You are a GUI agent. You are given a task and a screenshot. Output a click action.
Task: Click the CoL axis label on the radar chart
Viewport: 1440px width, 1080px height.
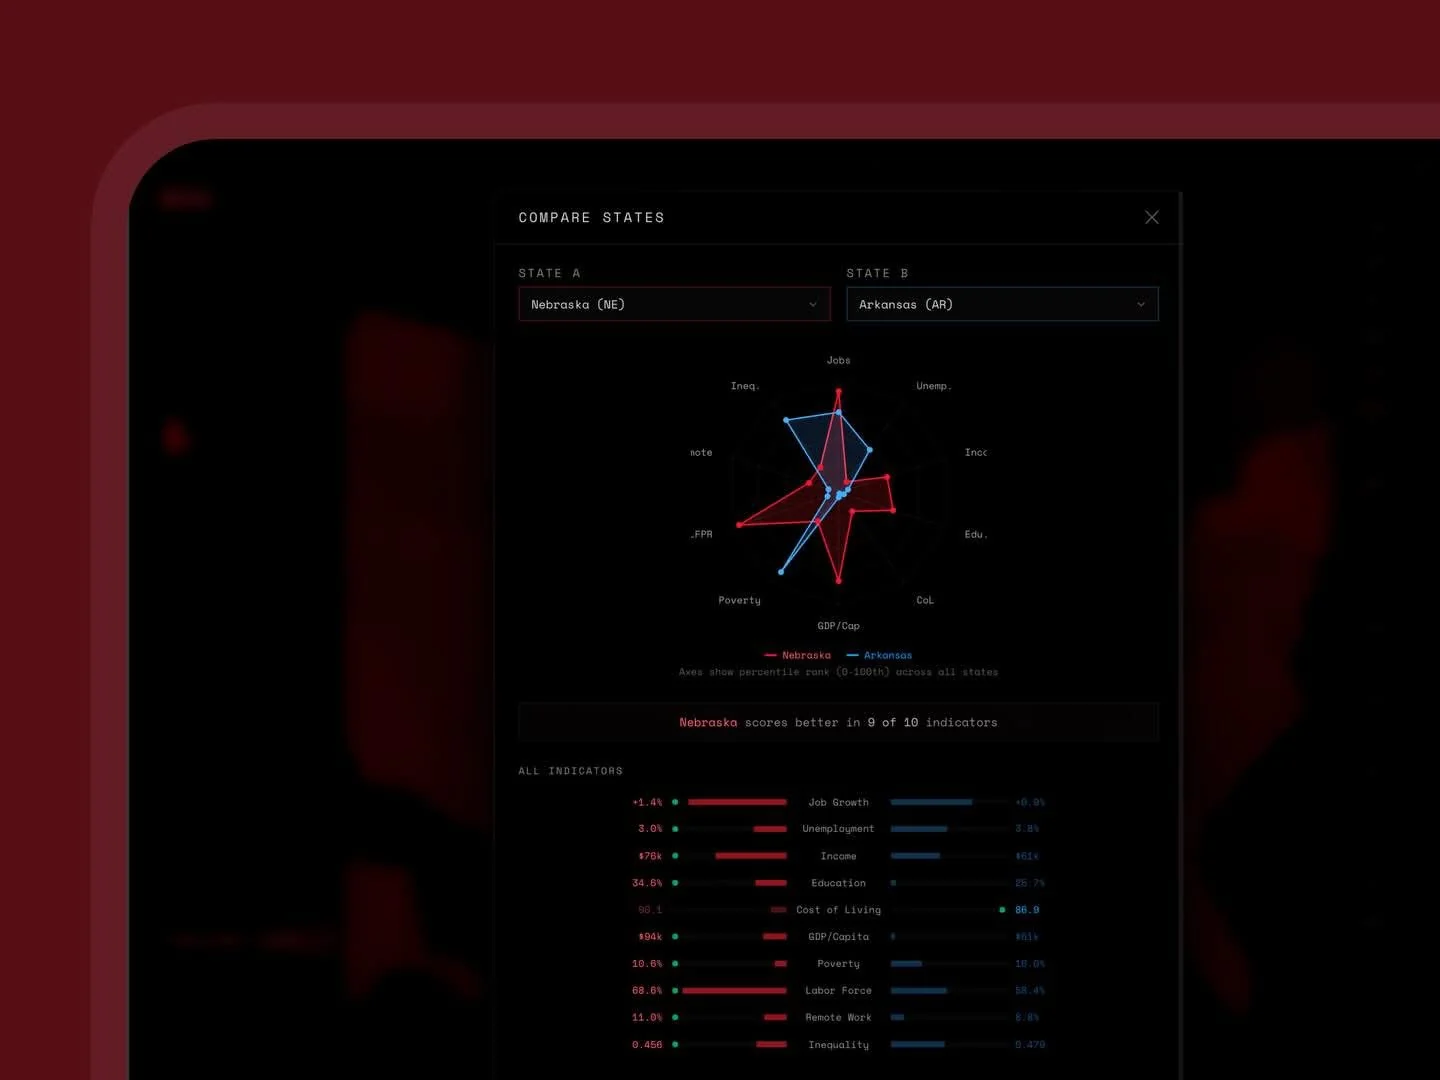click(x=925, y=600)
